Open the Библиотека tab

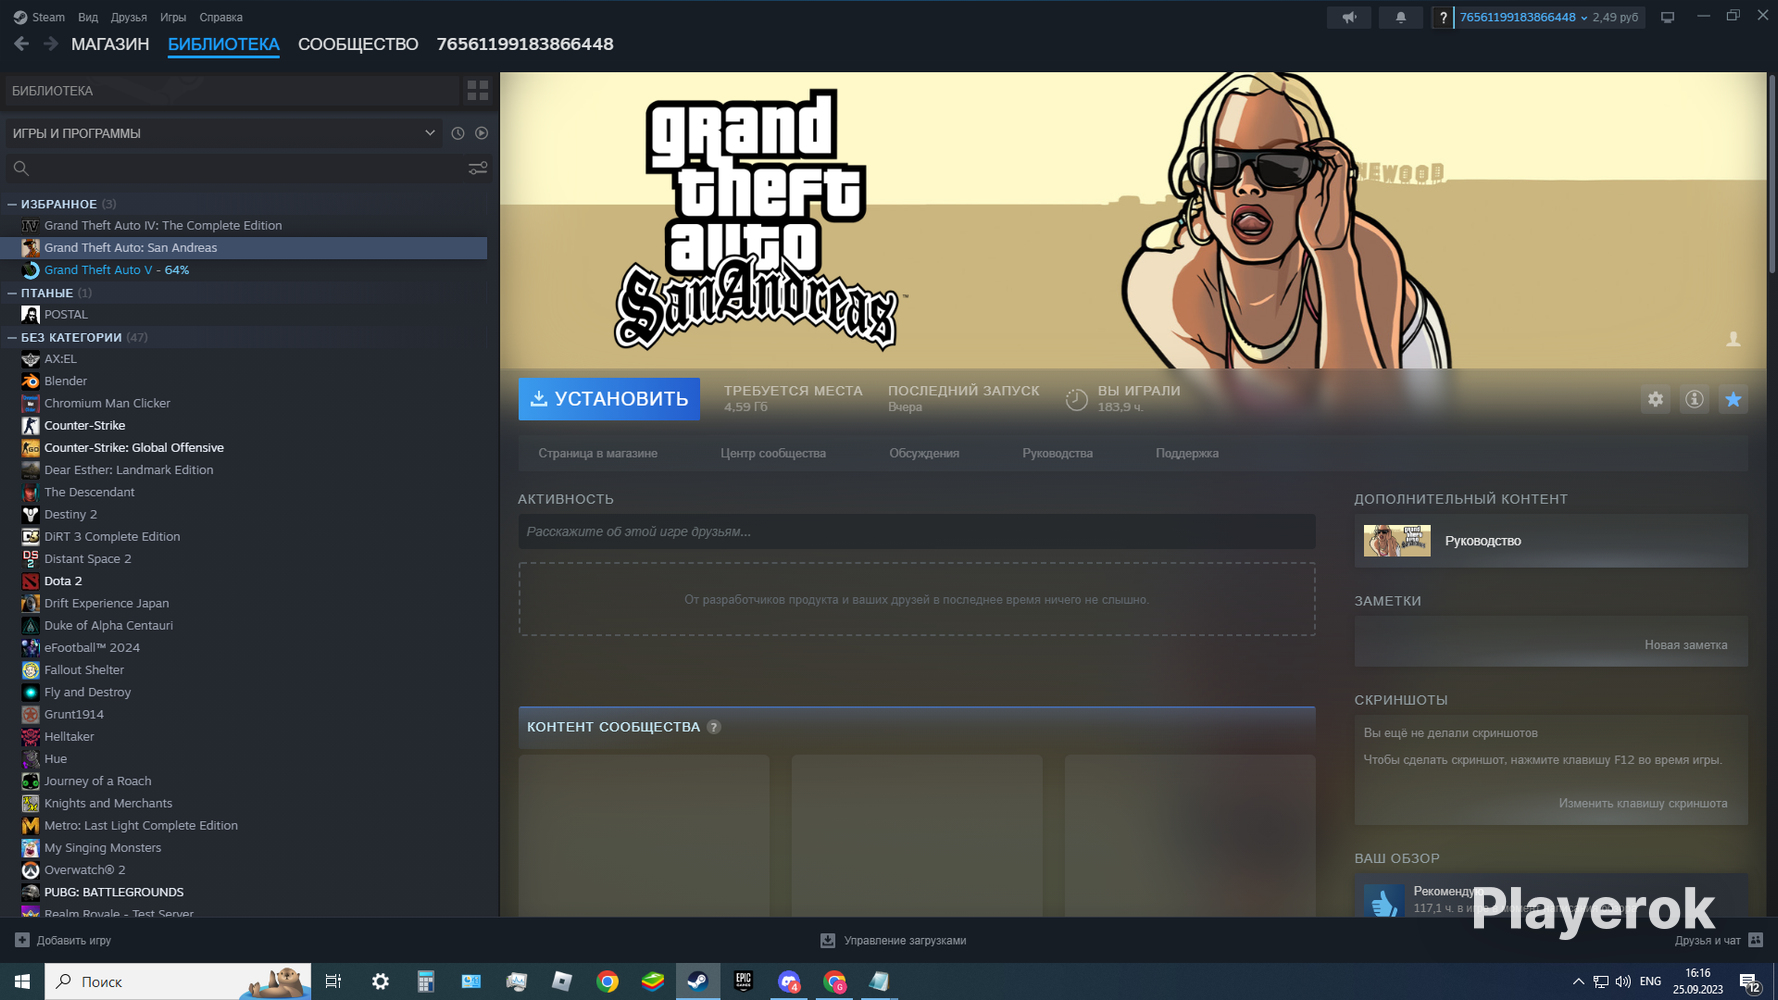[x=224, y=44]
